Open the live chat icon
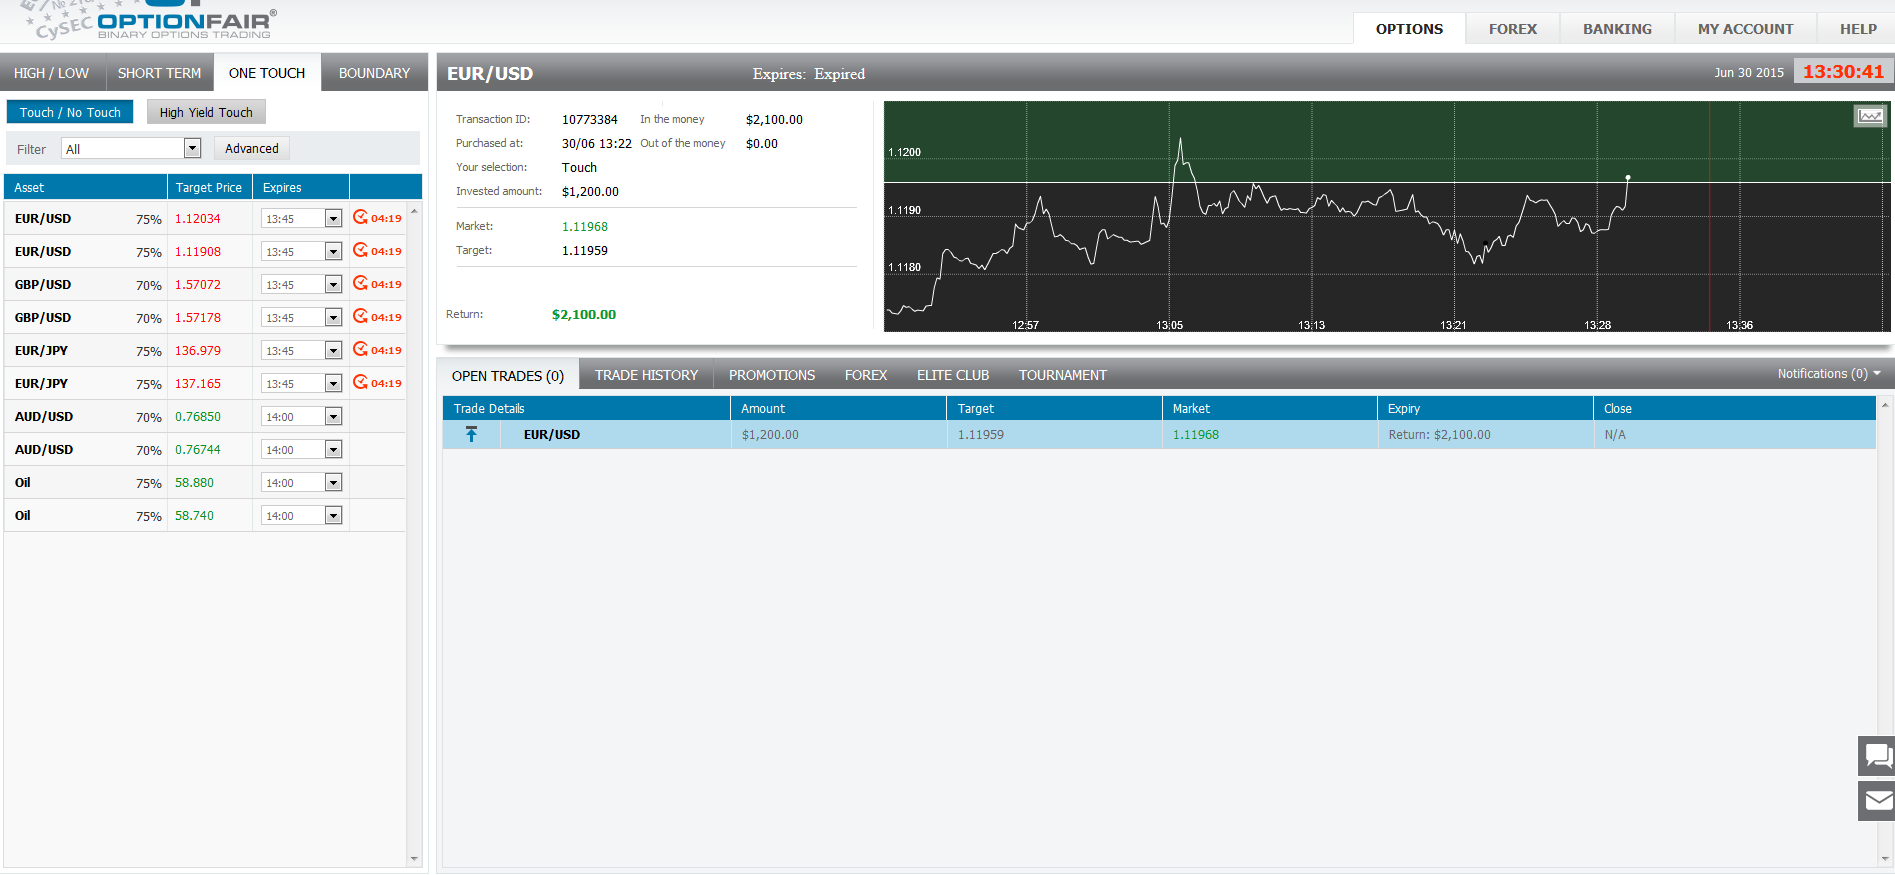Viewport: 1895px width, 875px height. coord(1877,755)
